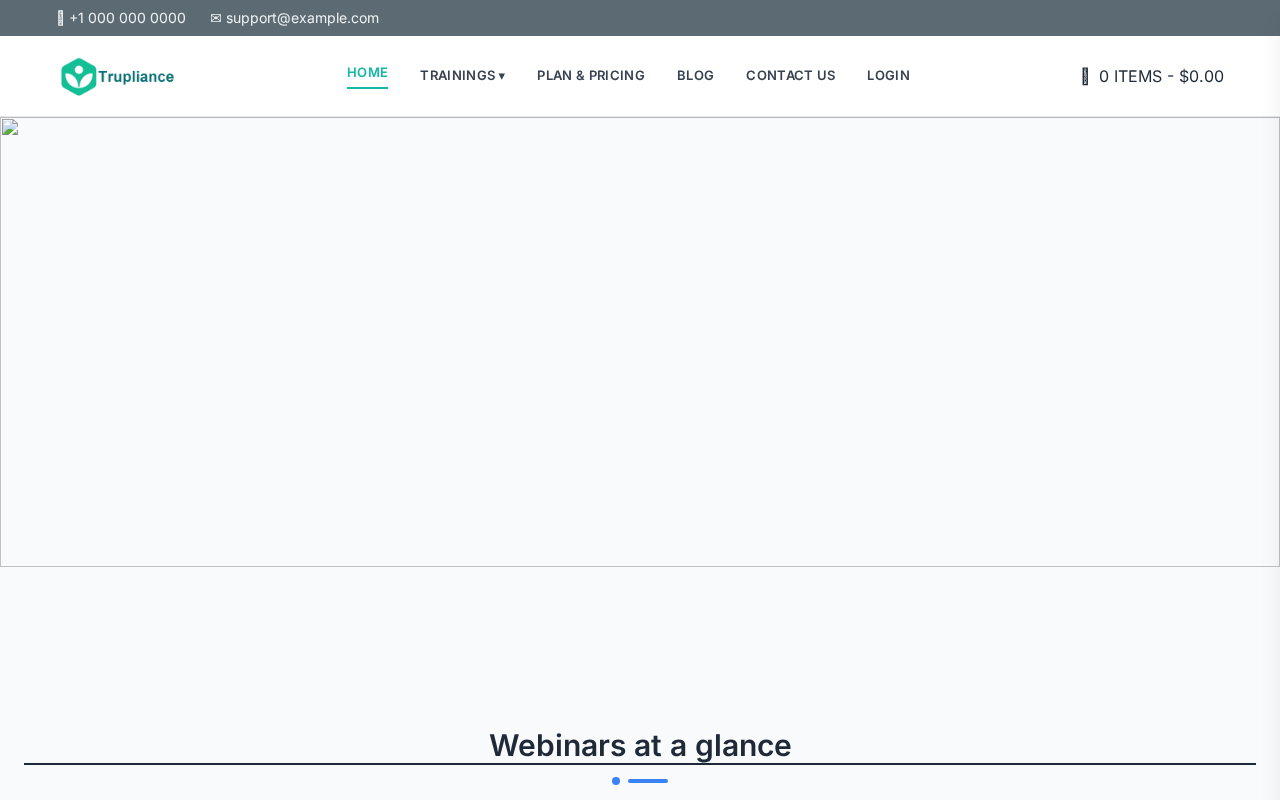Go to Plan & Pricing page
The image size is (1280, 800).
pyautogui.click(x=591, y=76)
